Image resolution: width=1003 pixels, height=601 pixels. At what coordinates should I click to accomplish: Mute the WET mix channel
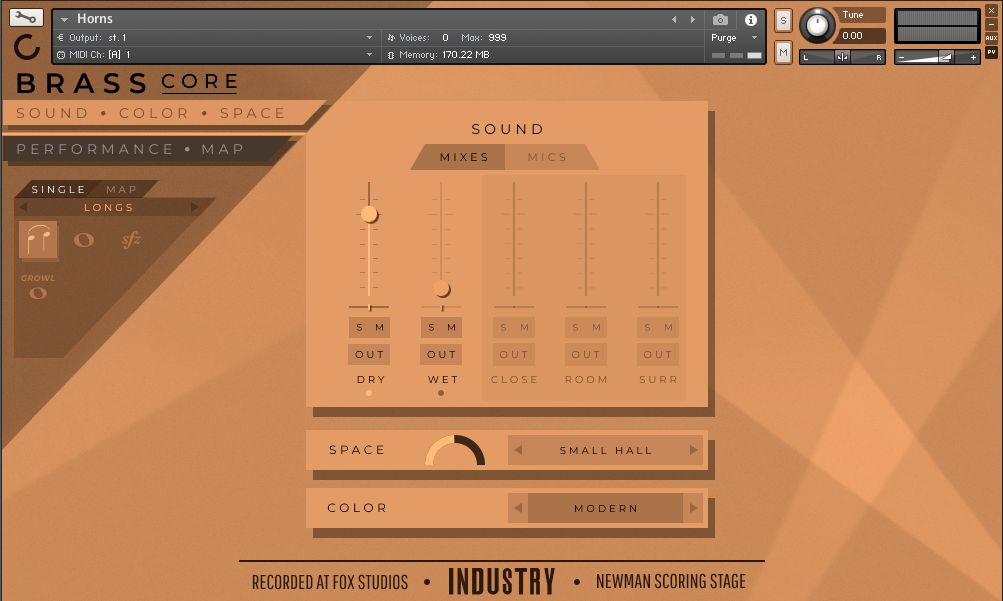(452, 327)
